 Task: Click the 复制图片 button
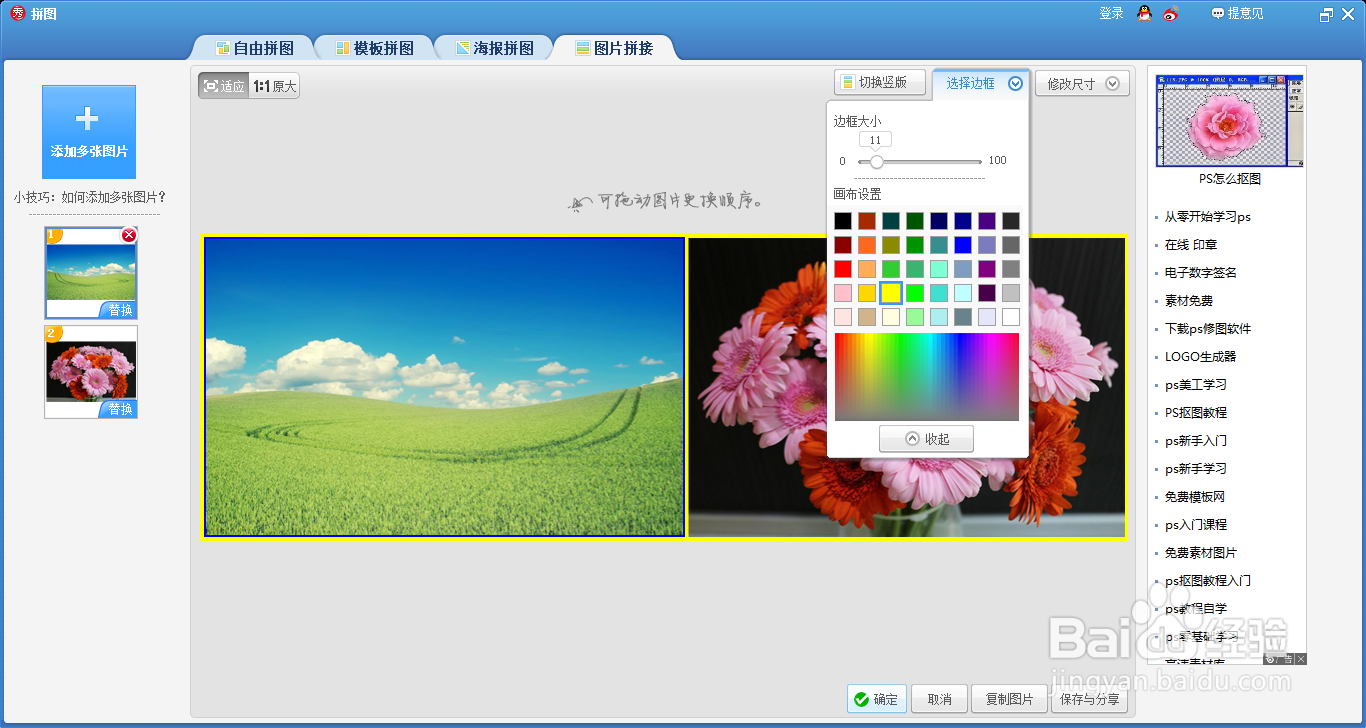[1009, 699]
